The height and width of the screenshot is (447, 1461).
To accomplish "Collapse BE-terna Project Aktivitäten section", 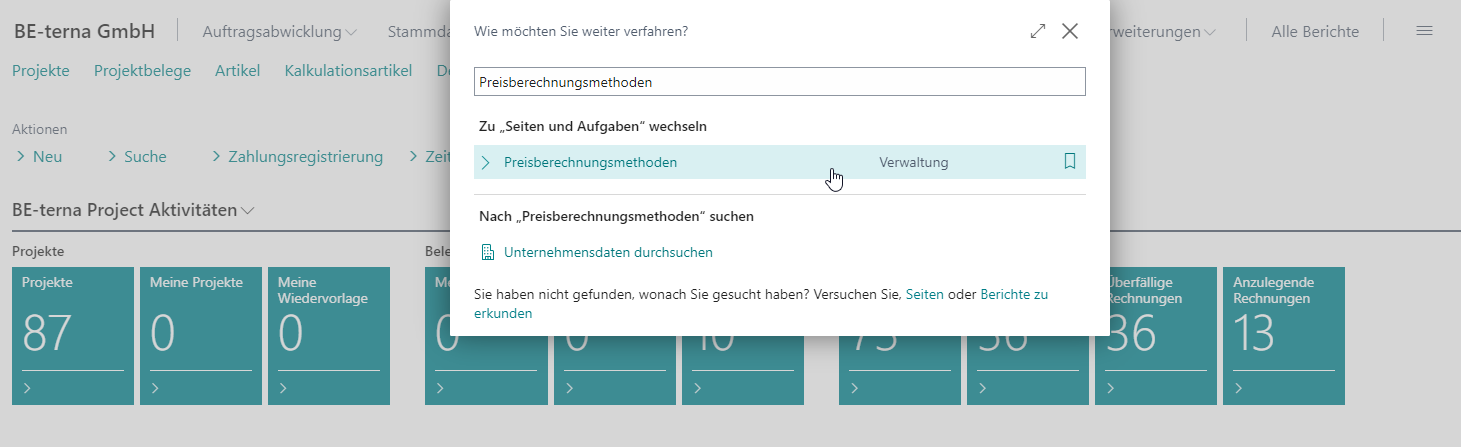I will 248,211.
